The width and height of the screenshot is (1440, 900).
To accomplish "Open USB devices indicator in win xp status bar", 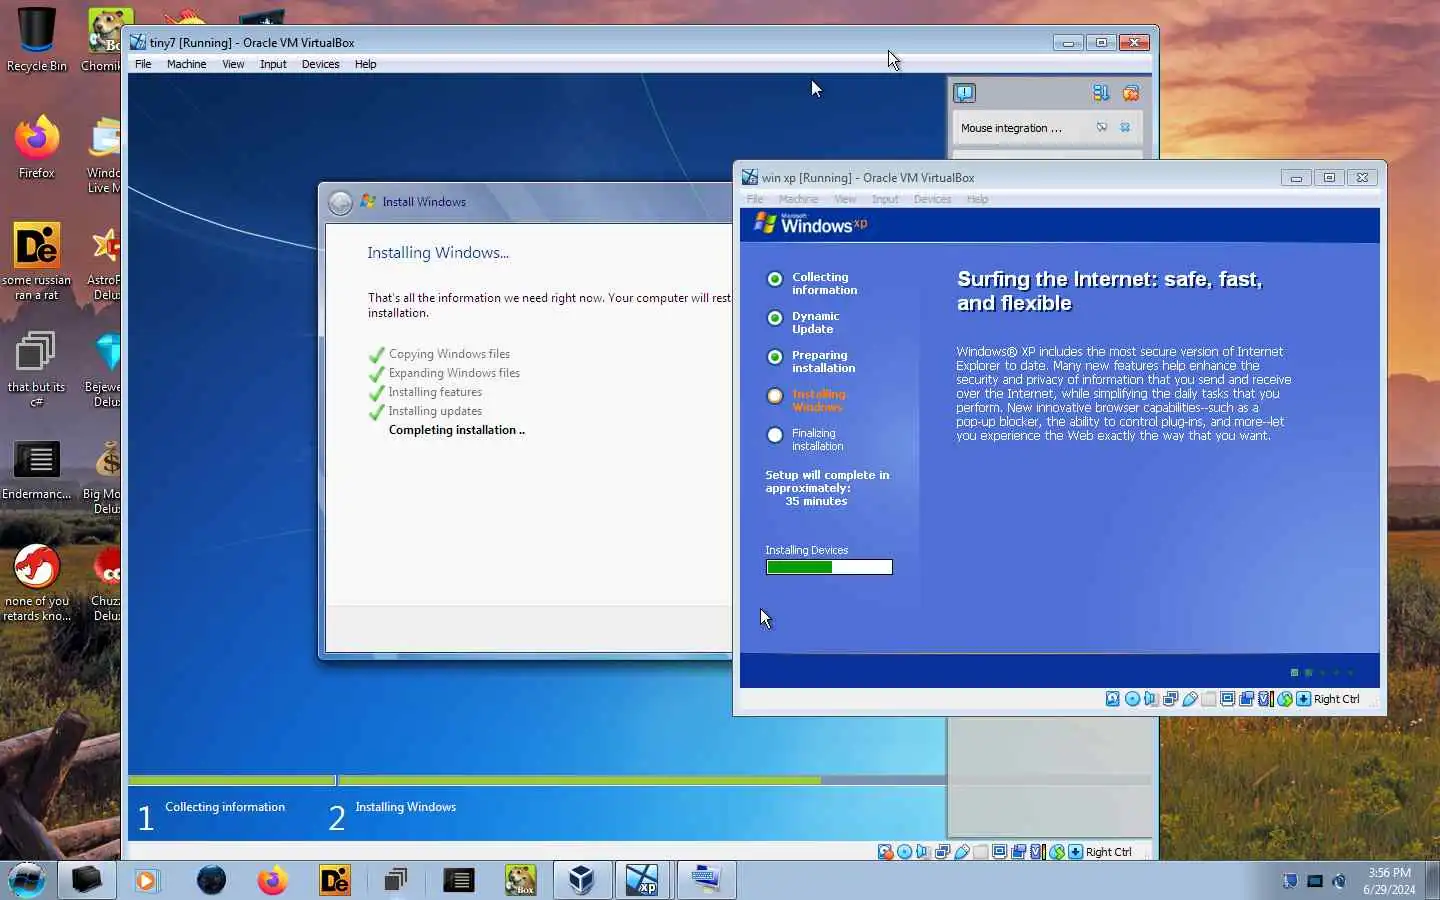I will [1190, 699].
